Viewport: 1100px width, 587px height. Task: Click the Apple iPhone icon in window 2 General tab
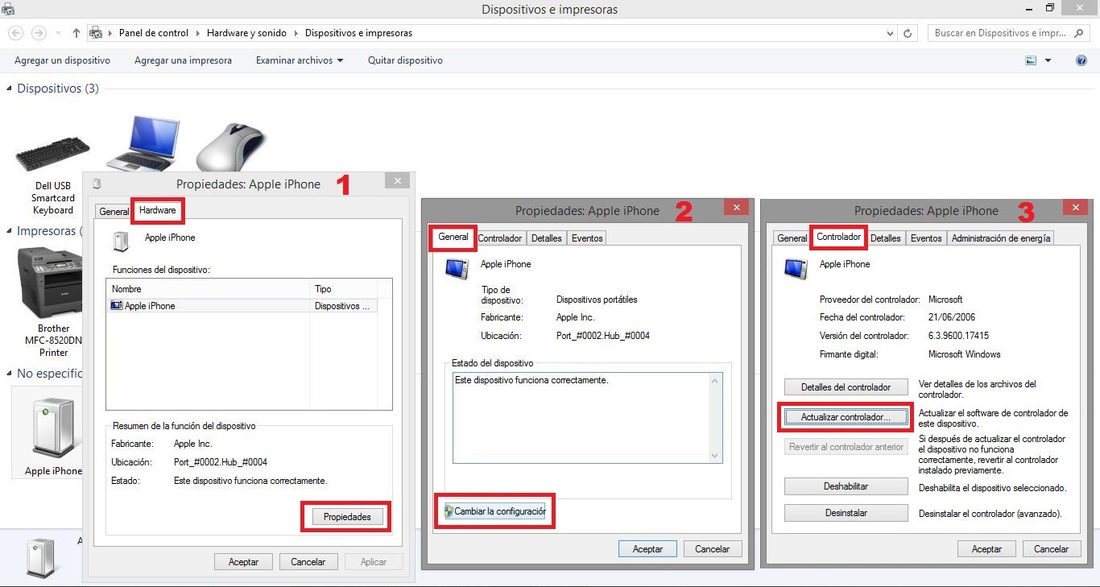(457, 269)
